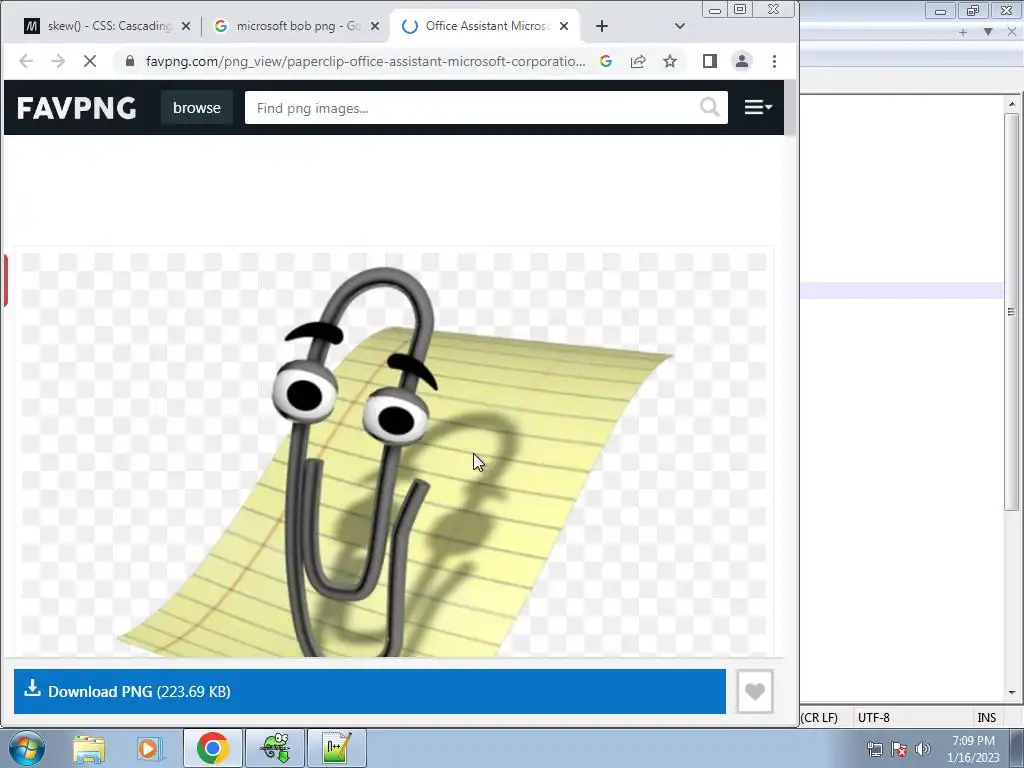Close the skew() CSS tab

pyautogui.click(x=185, y=26)
